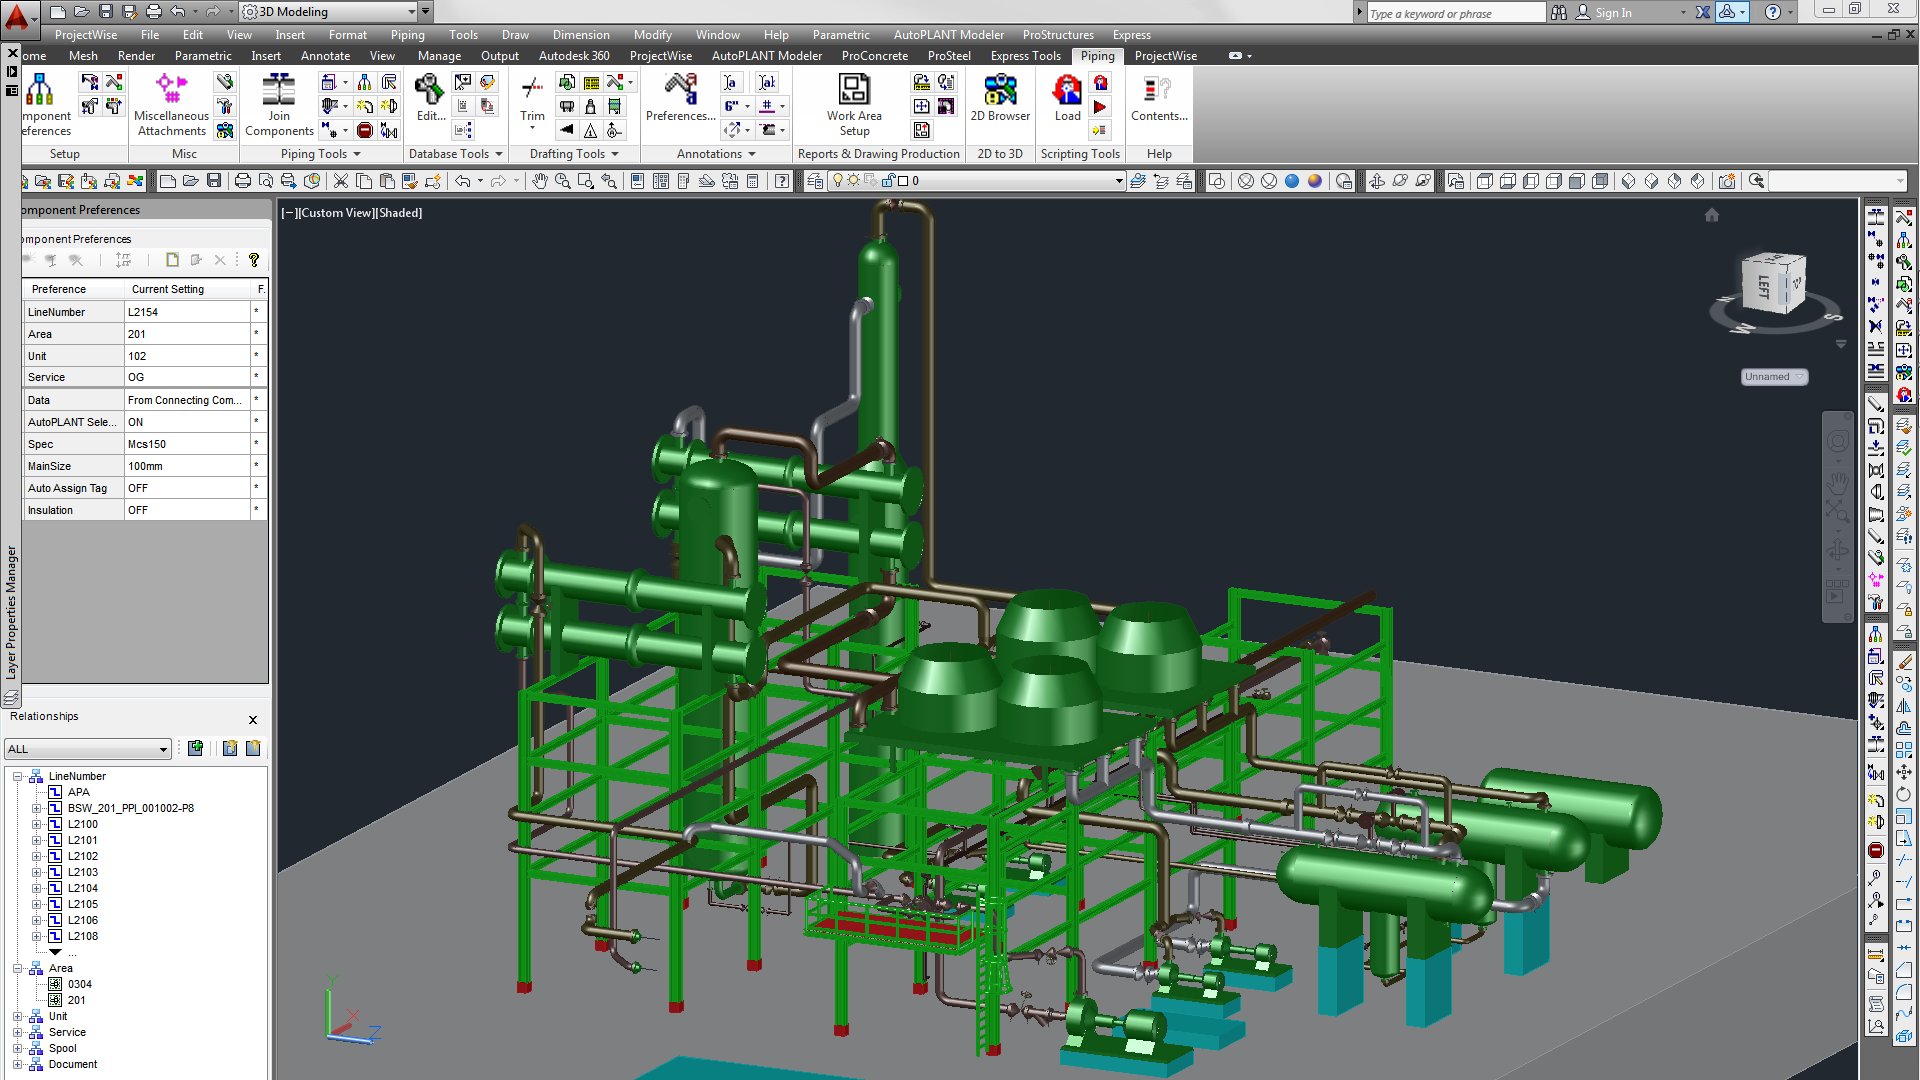Viewport: 1920px width, 1080px height.
Task: Expand the Piping Tools panel dropdown
Action: tap(357, 154)
